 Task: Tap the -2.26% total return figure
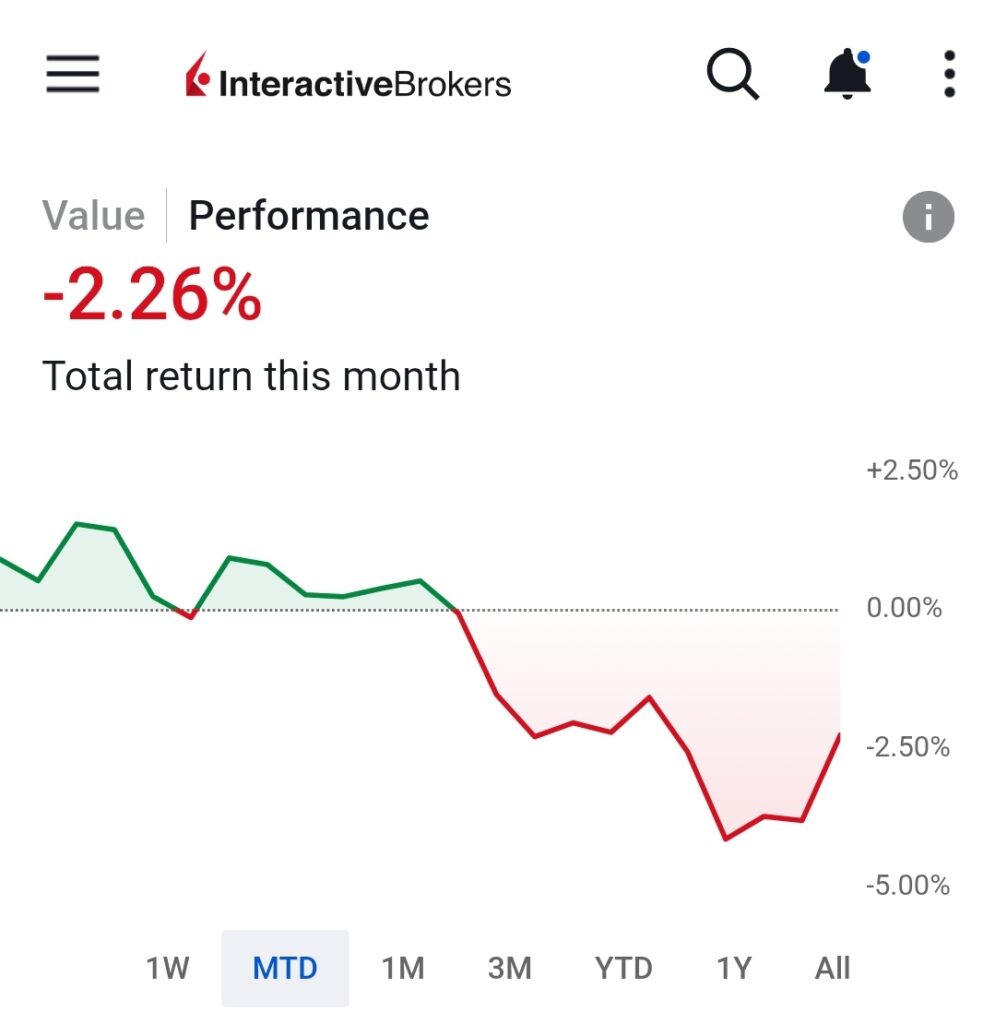(x=152, y=296)
